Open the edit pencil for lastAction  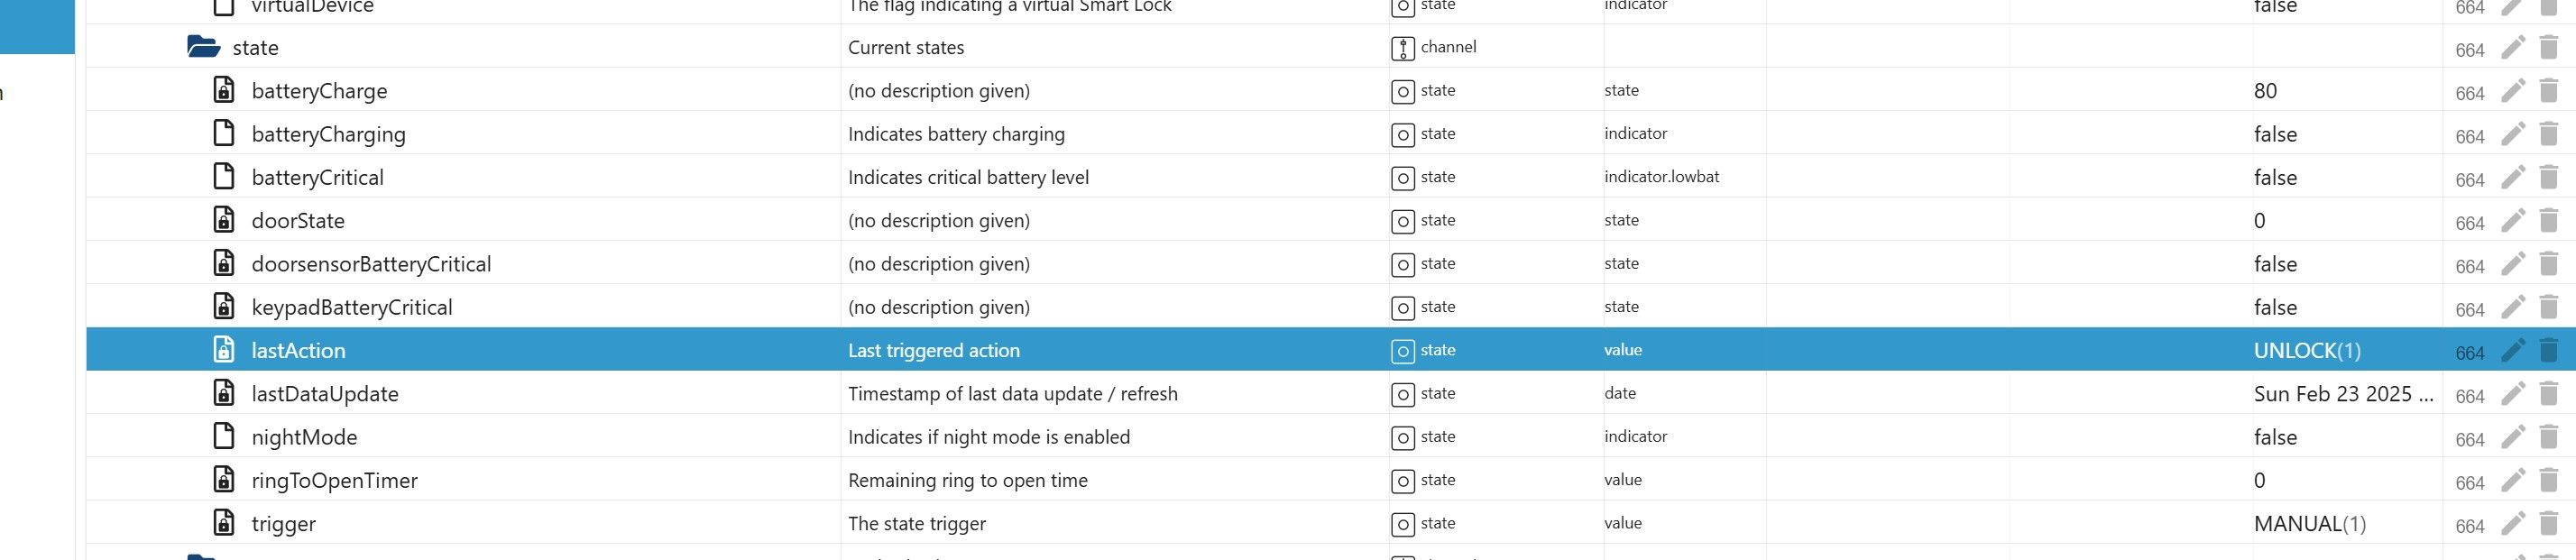click(x=2512, y=351)
